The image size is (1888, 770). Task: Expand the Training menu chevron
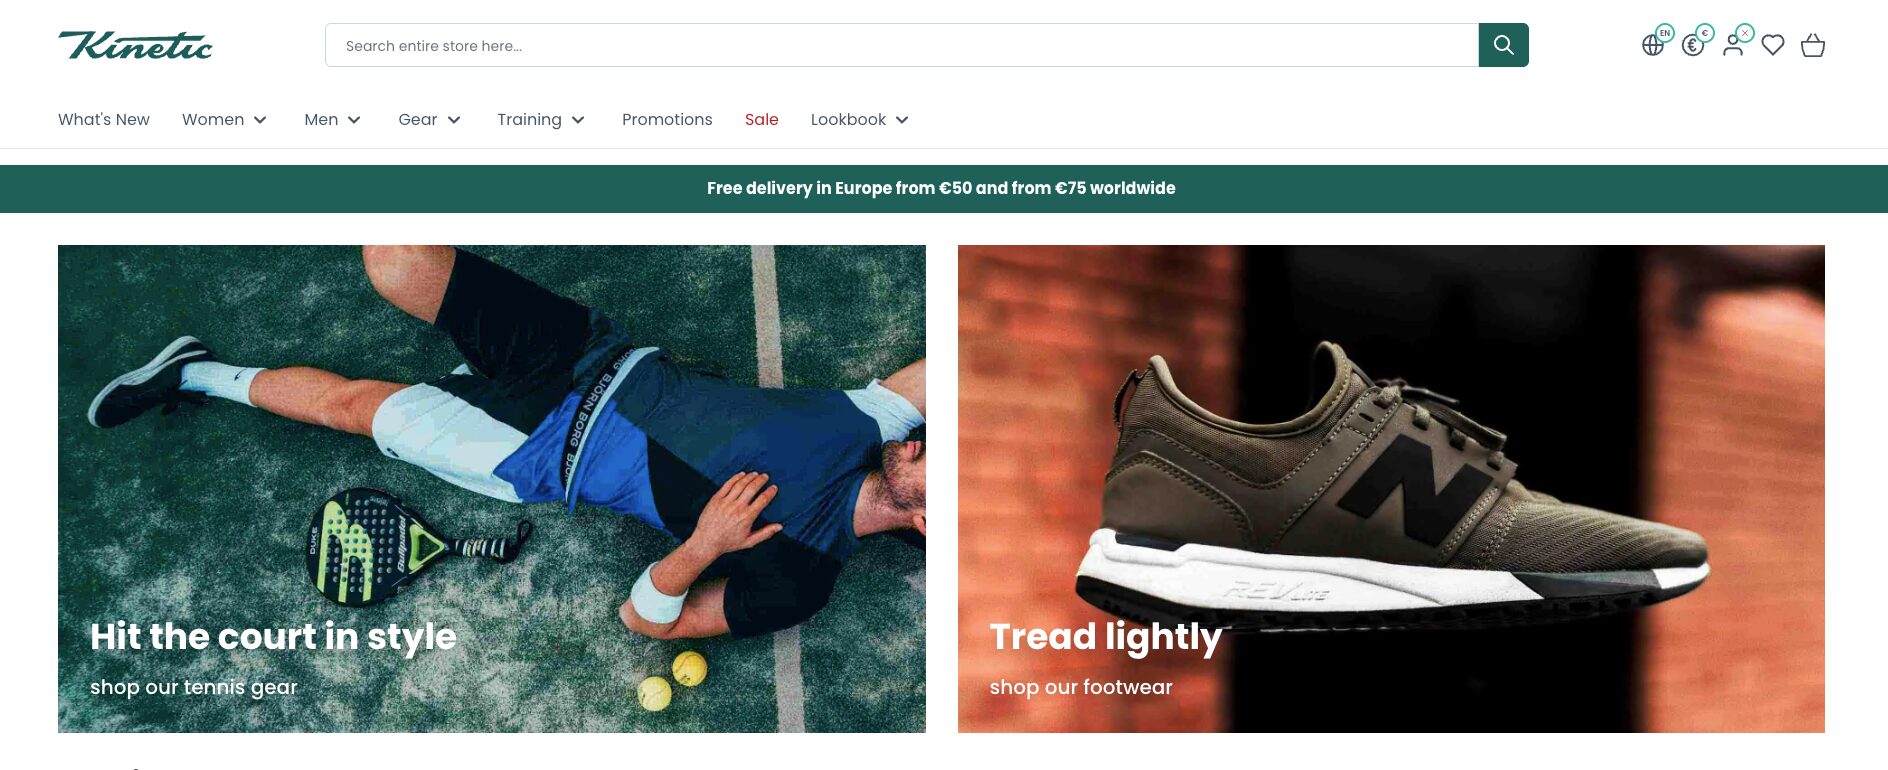tap(578, 120)
